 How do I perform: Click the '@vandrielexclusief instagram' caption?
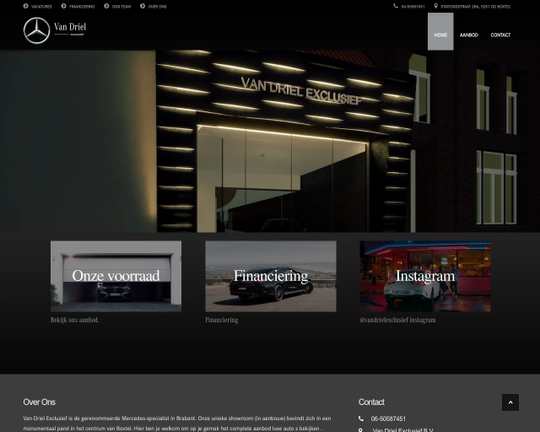click(398, 320)
